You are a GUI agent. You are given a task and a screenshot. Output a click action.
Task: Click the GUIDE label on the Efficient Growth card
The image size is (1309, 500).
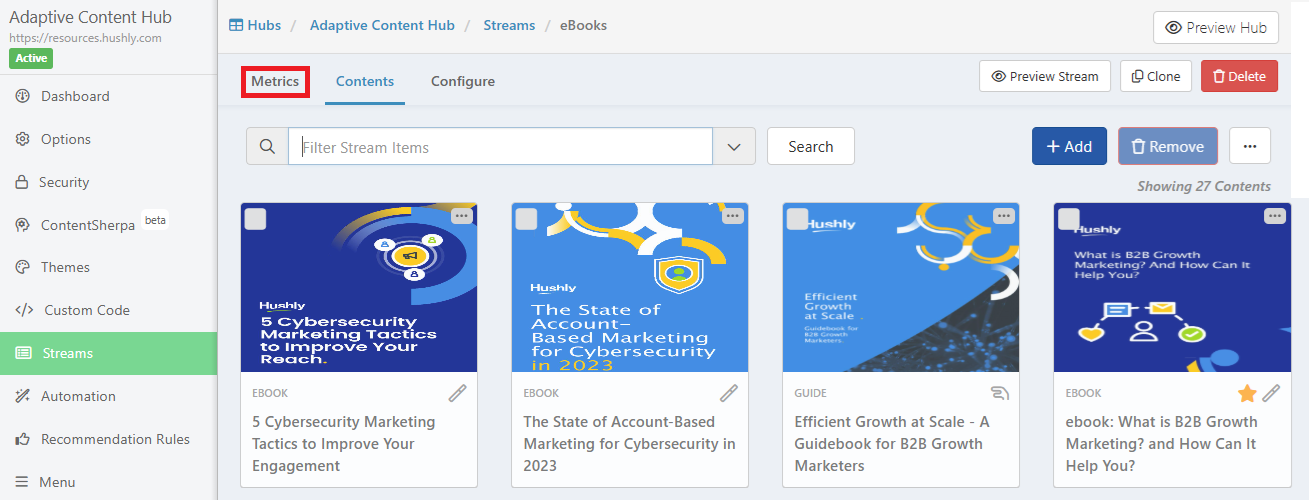coord(811,393)
